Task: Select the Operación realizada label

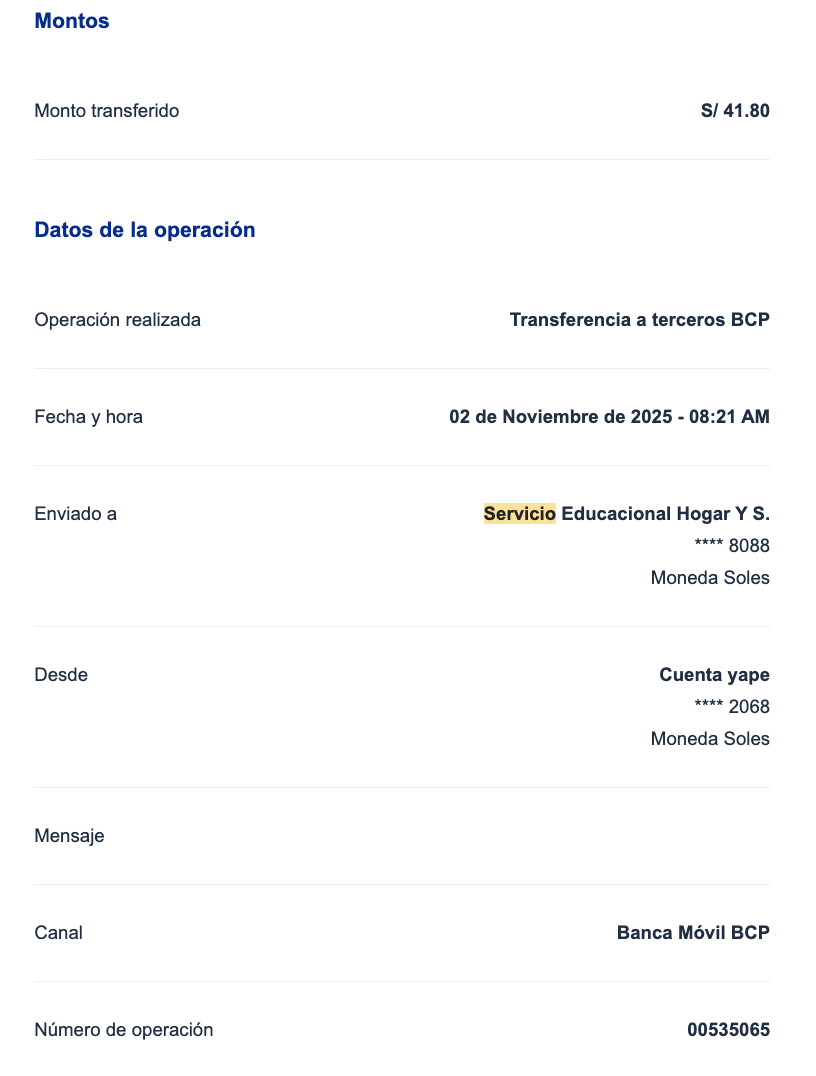Action: coord(117,320)
